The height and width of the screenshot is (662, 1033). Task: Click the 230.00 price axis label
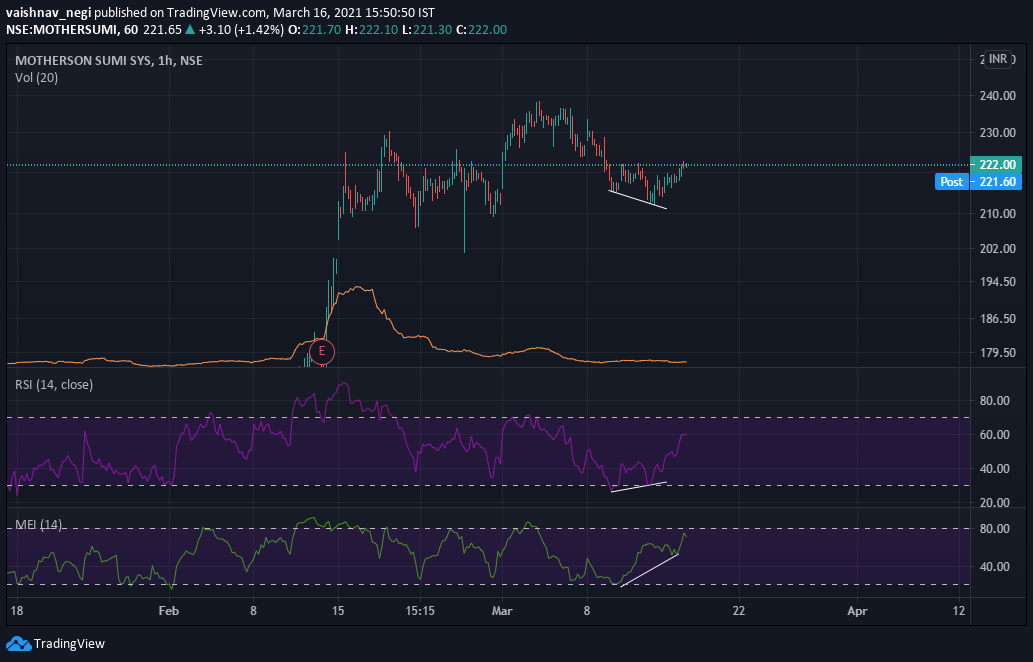click(997, 132)
